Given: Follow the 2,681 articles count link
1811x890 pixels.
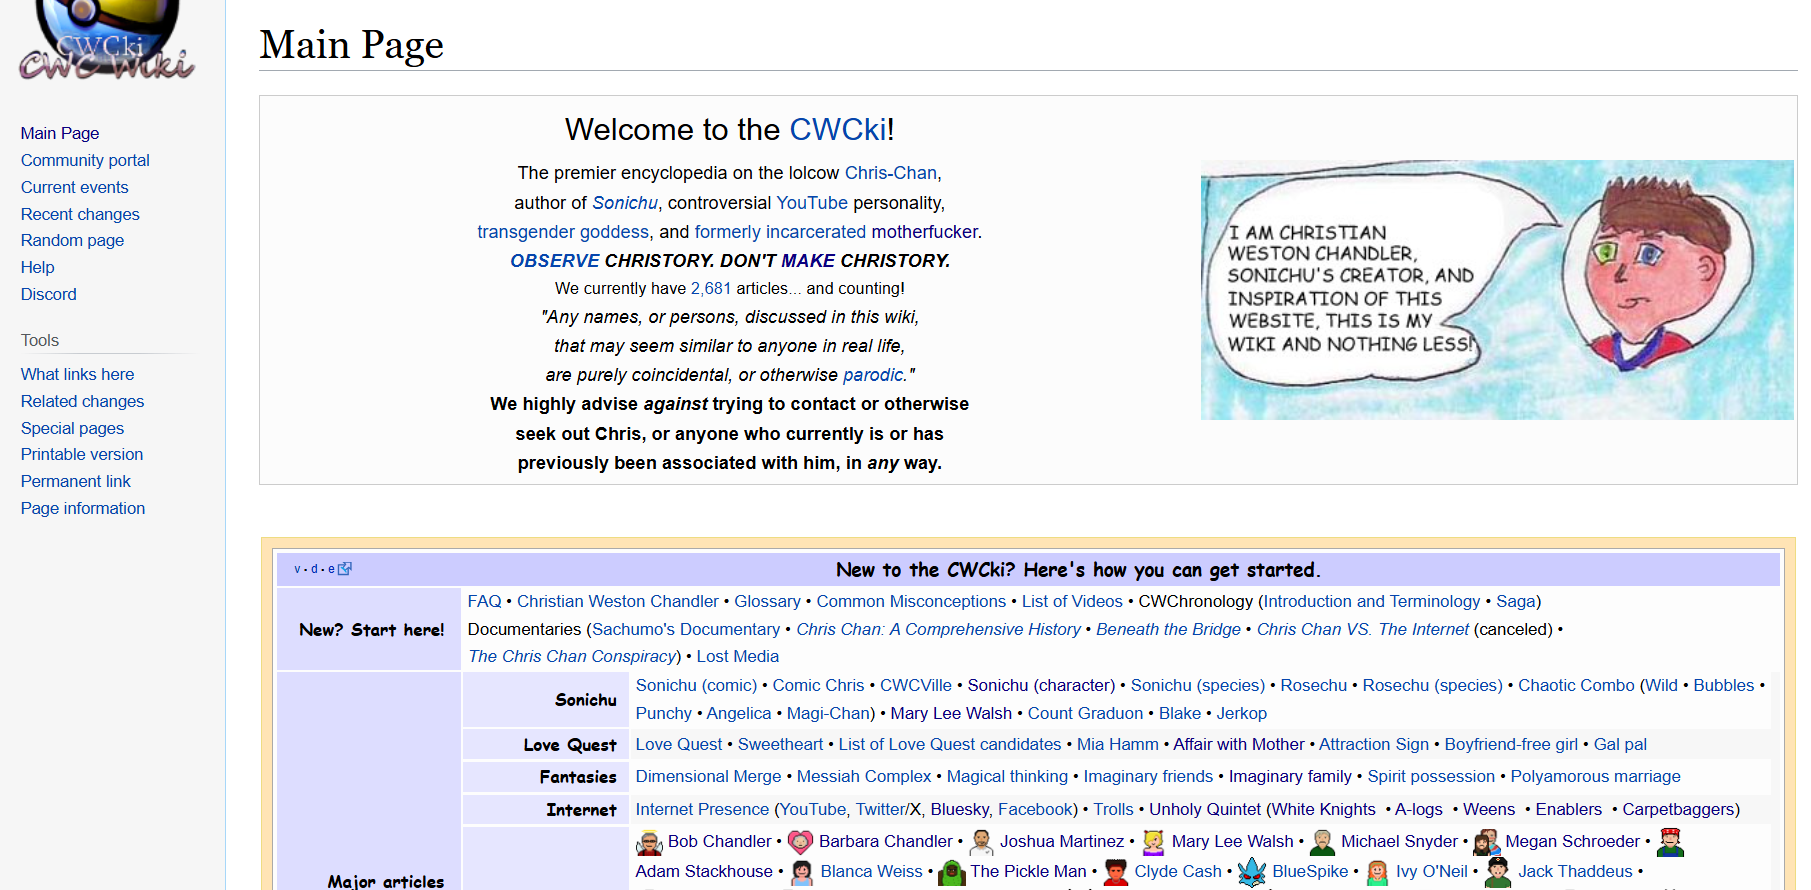Looking at the screenshot, I should pyautogui.click(x=711, y=288).
